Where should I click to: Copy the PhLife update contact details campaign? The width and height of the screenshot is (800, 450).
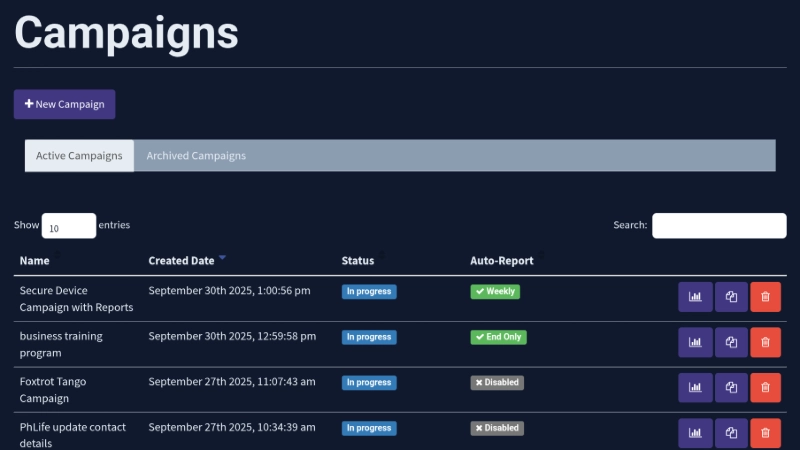(731, 433)
